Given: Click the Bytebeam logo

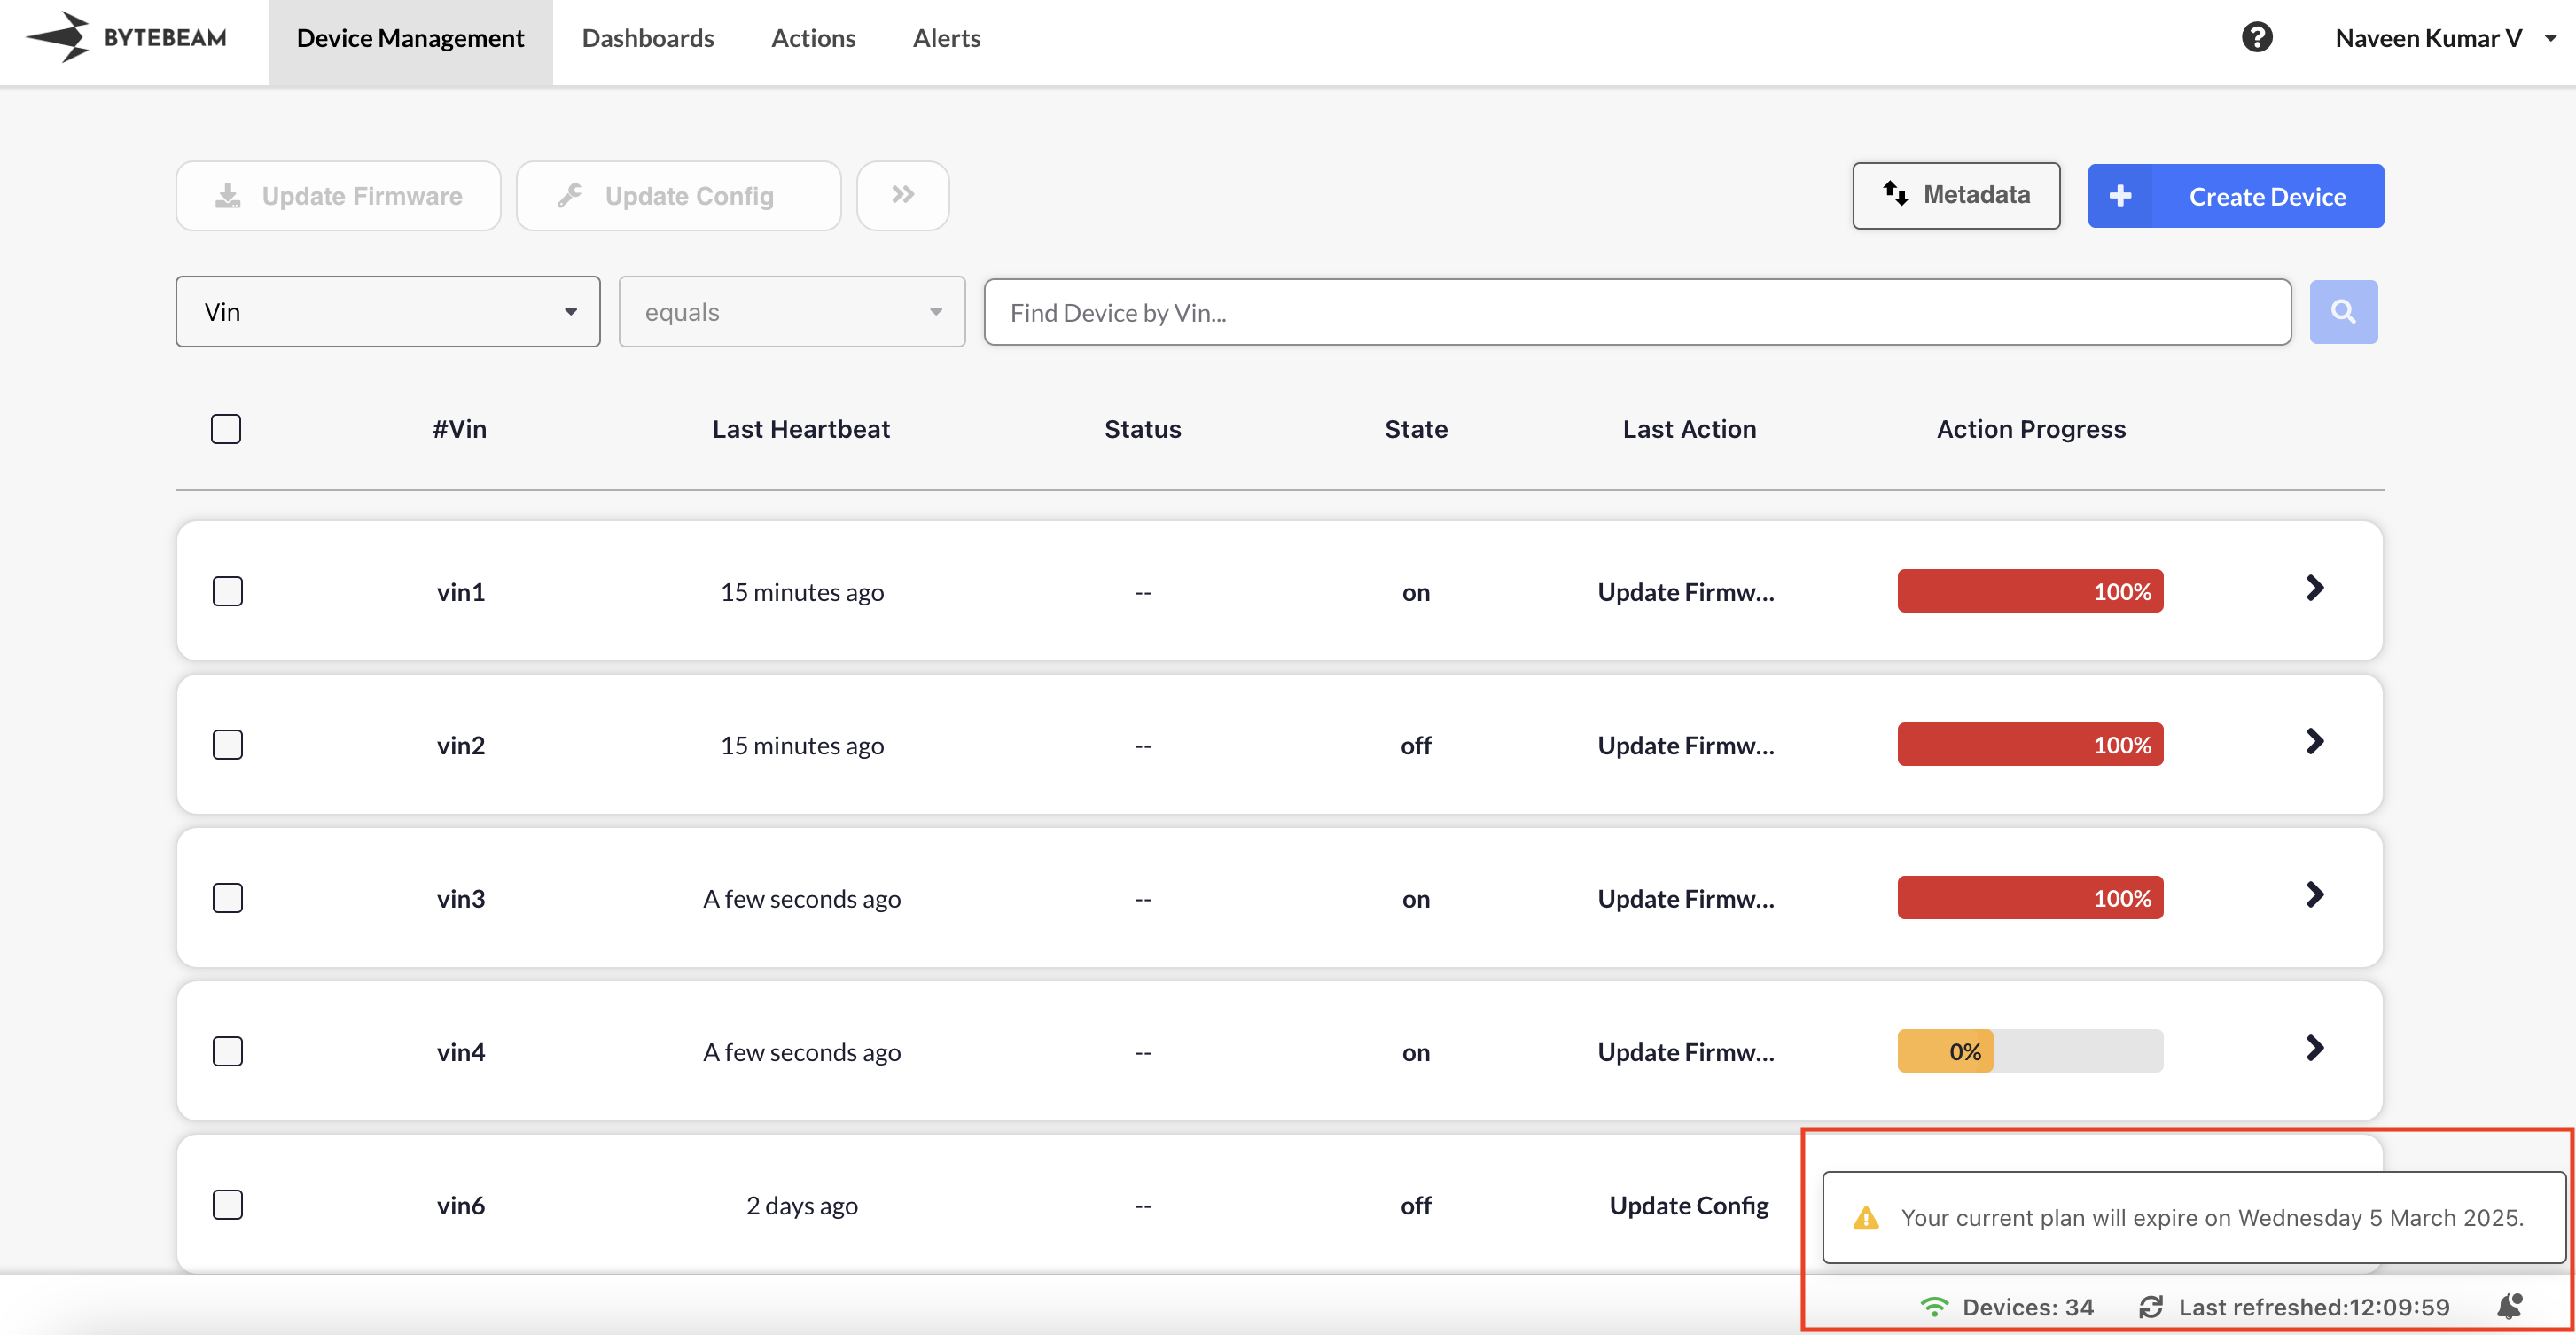Looking at the screenshot, I should [127, 38].
